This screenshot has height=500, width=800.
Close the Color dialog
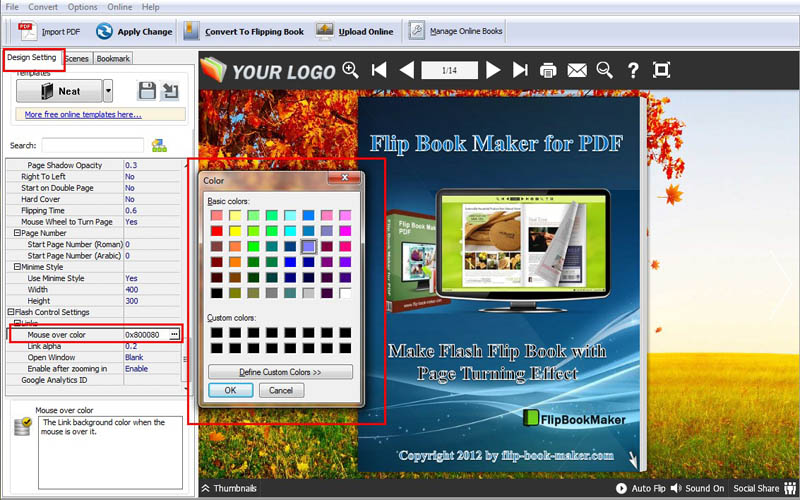point(345,177)
